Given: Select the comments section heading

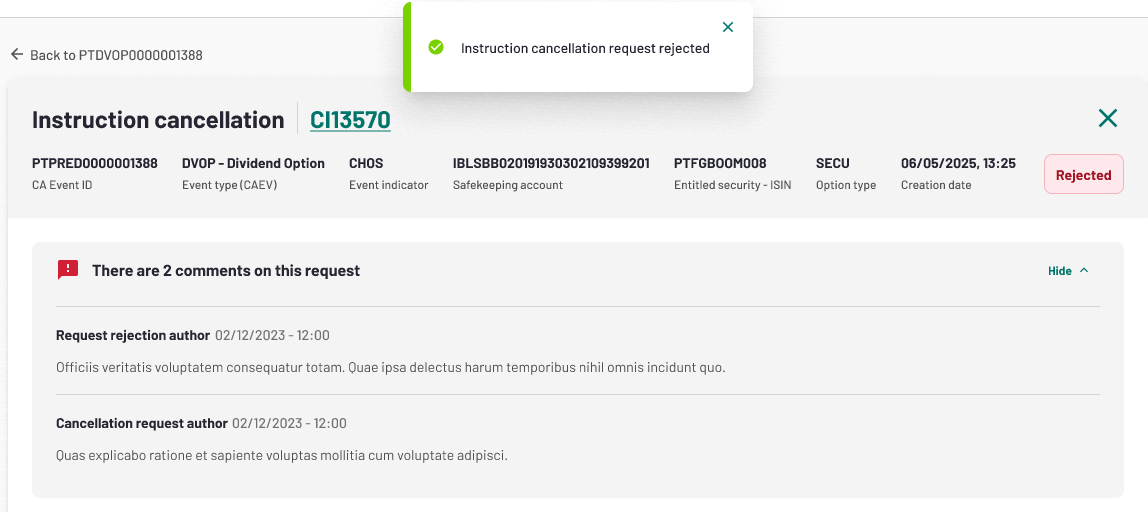Looking at the screenshot, I should point(226,270).
